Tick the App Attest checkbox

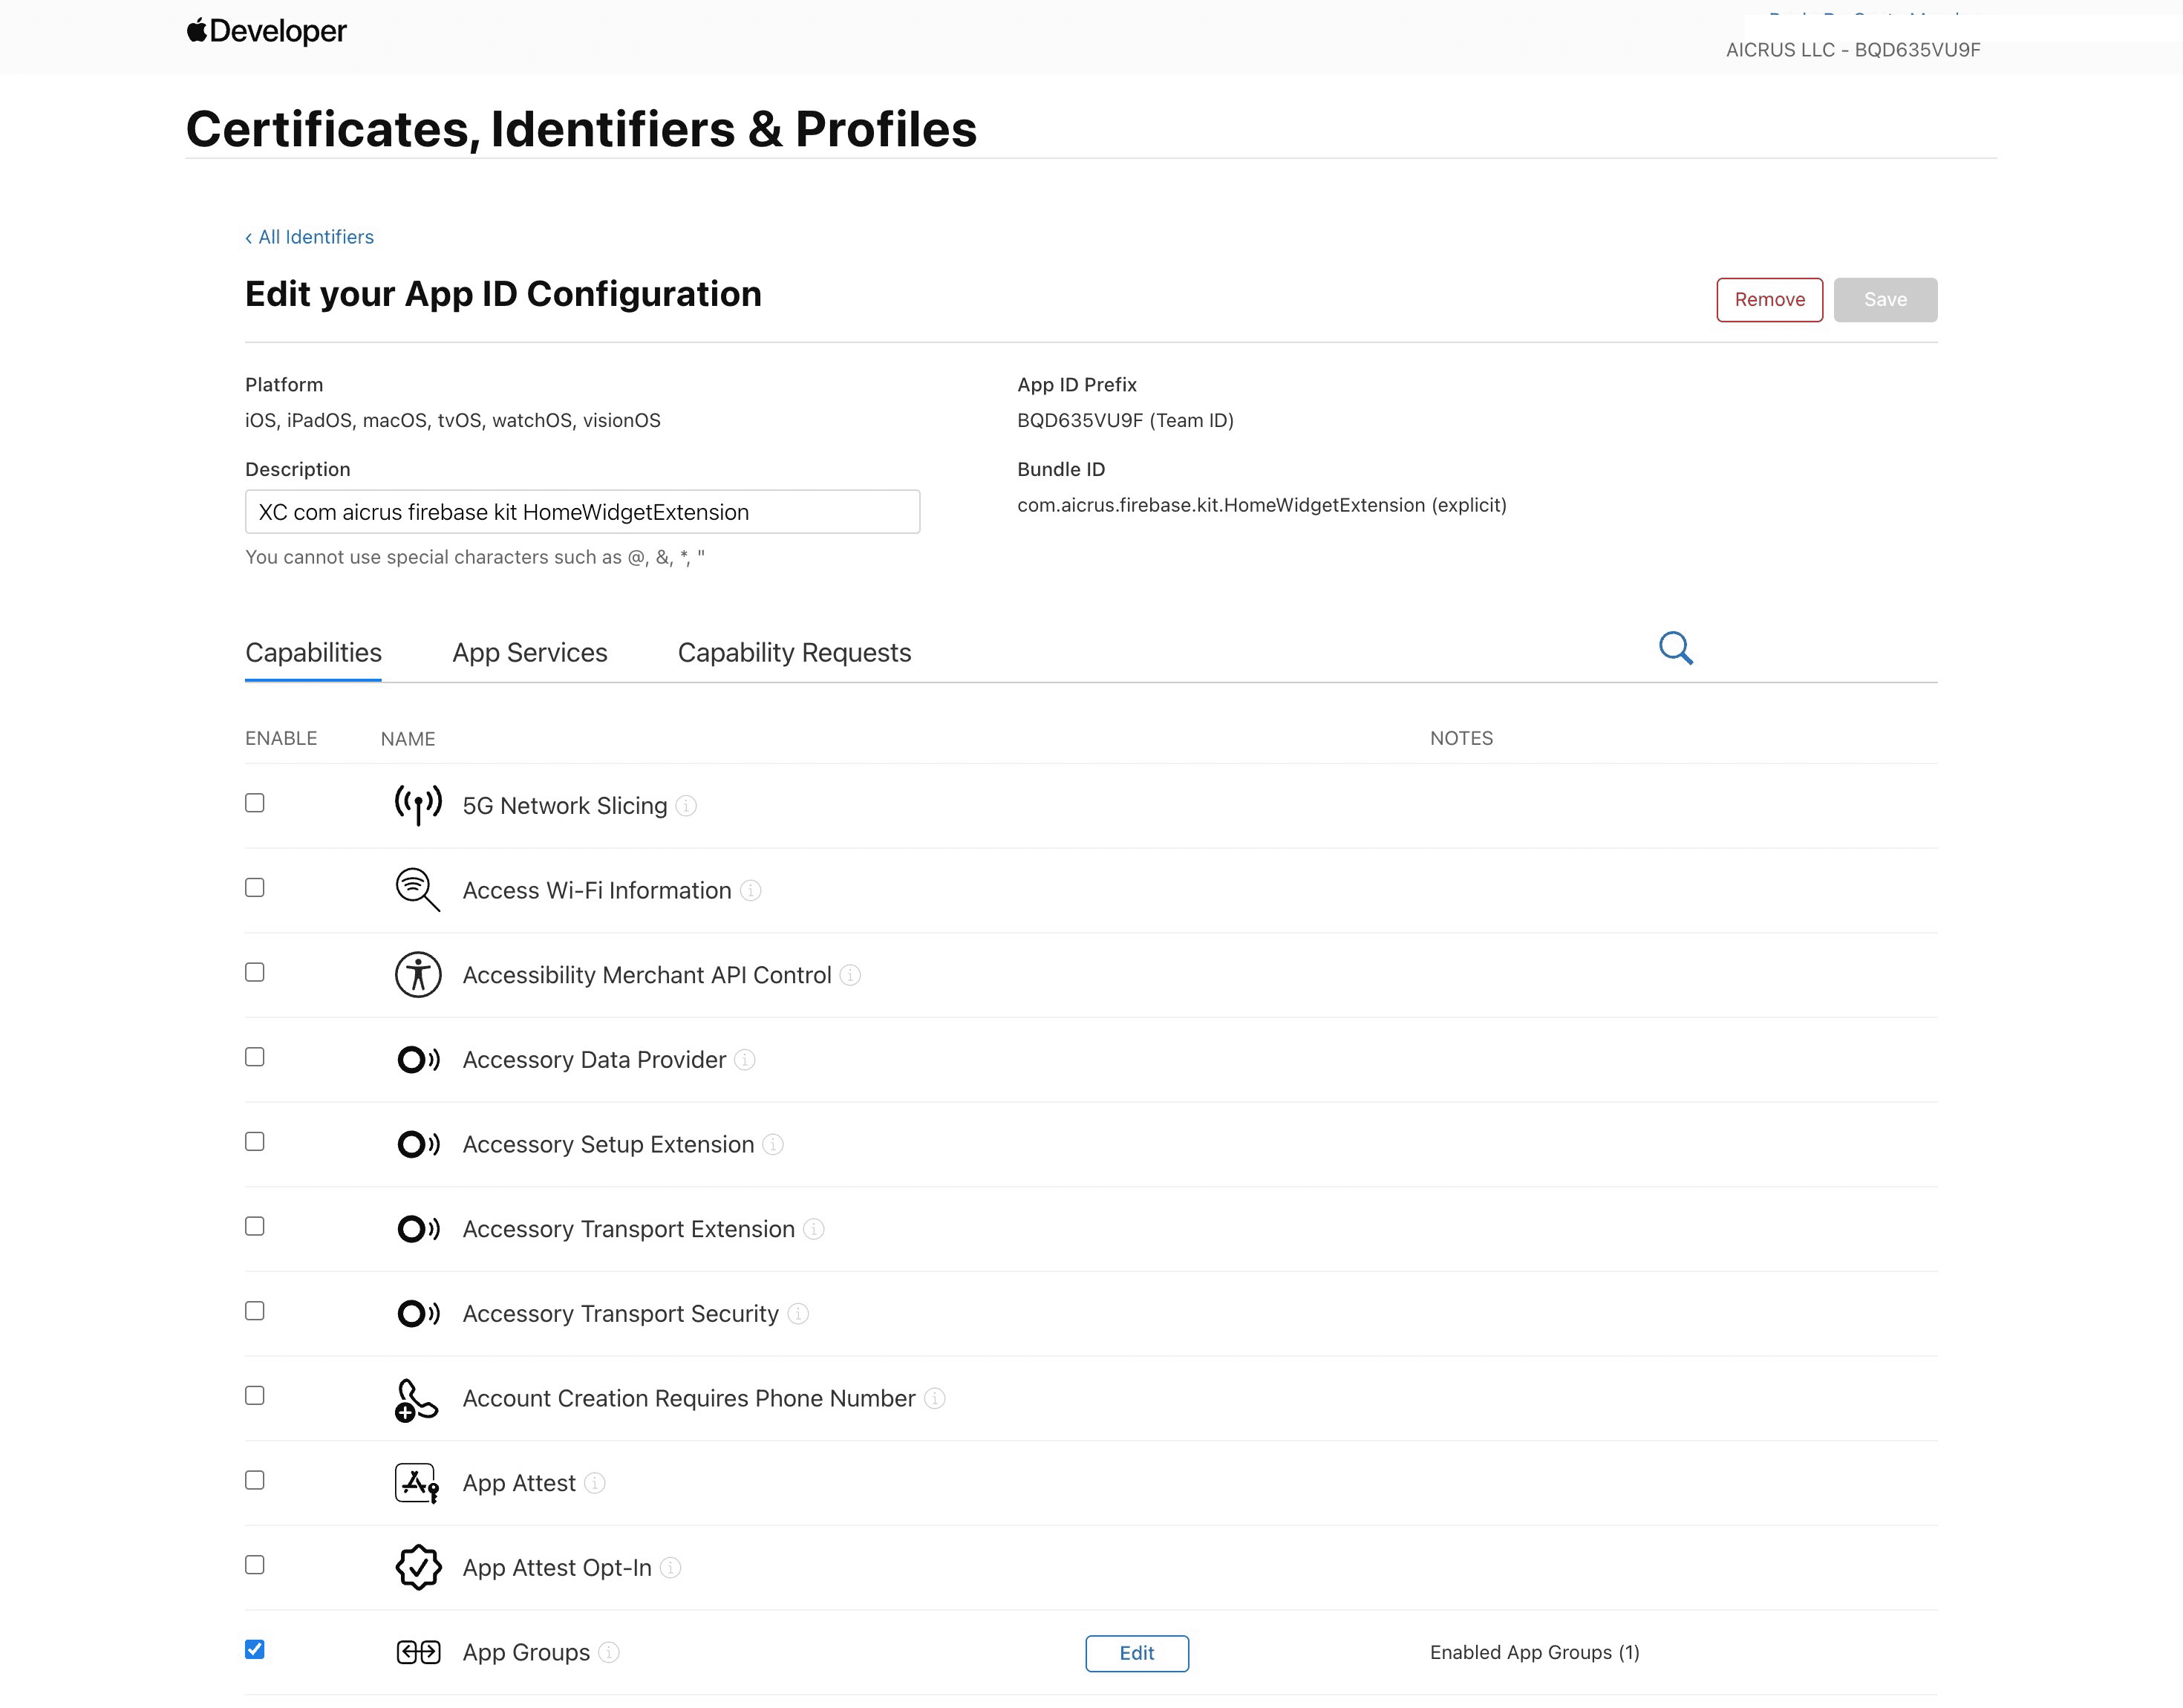tap(255, 1480)
